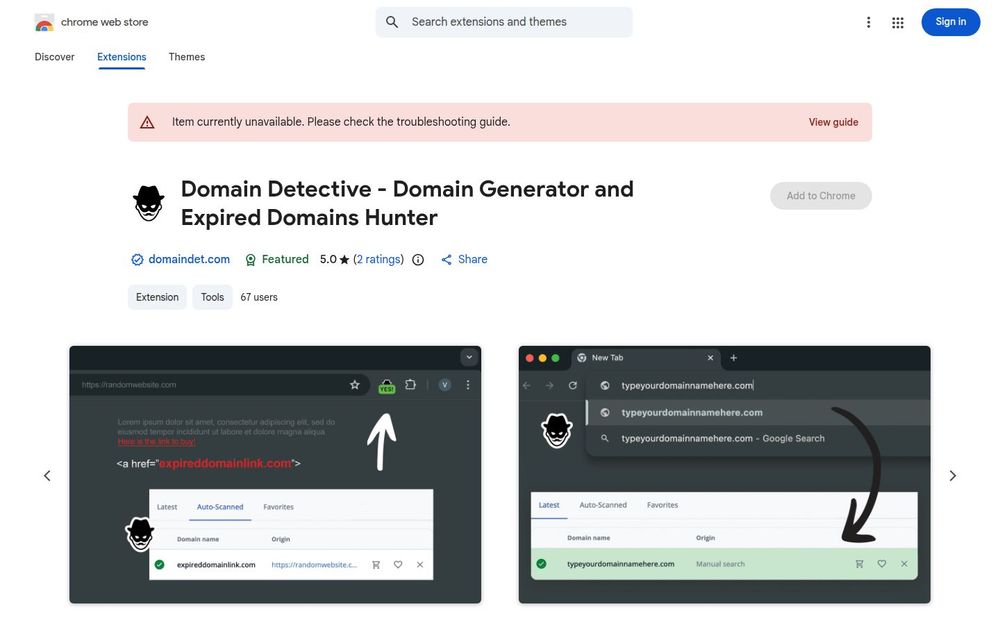The width and height of the screenshot is (1000, 625).
Task: Click the search magnifier icon
Action: coord(392,22)
